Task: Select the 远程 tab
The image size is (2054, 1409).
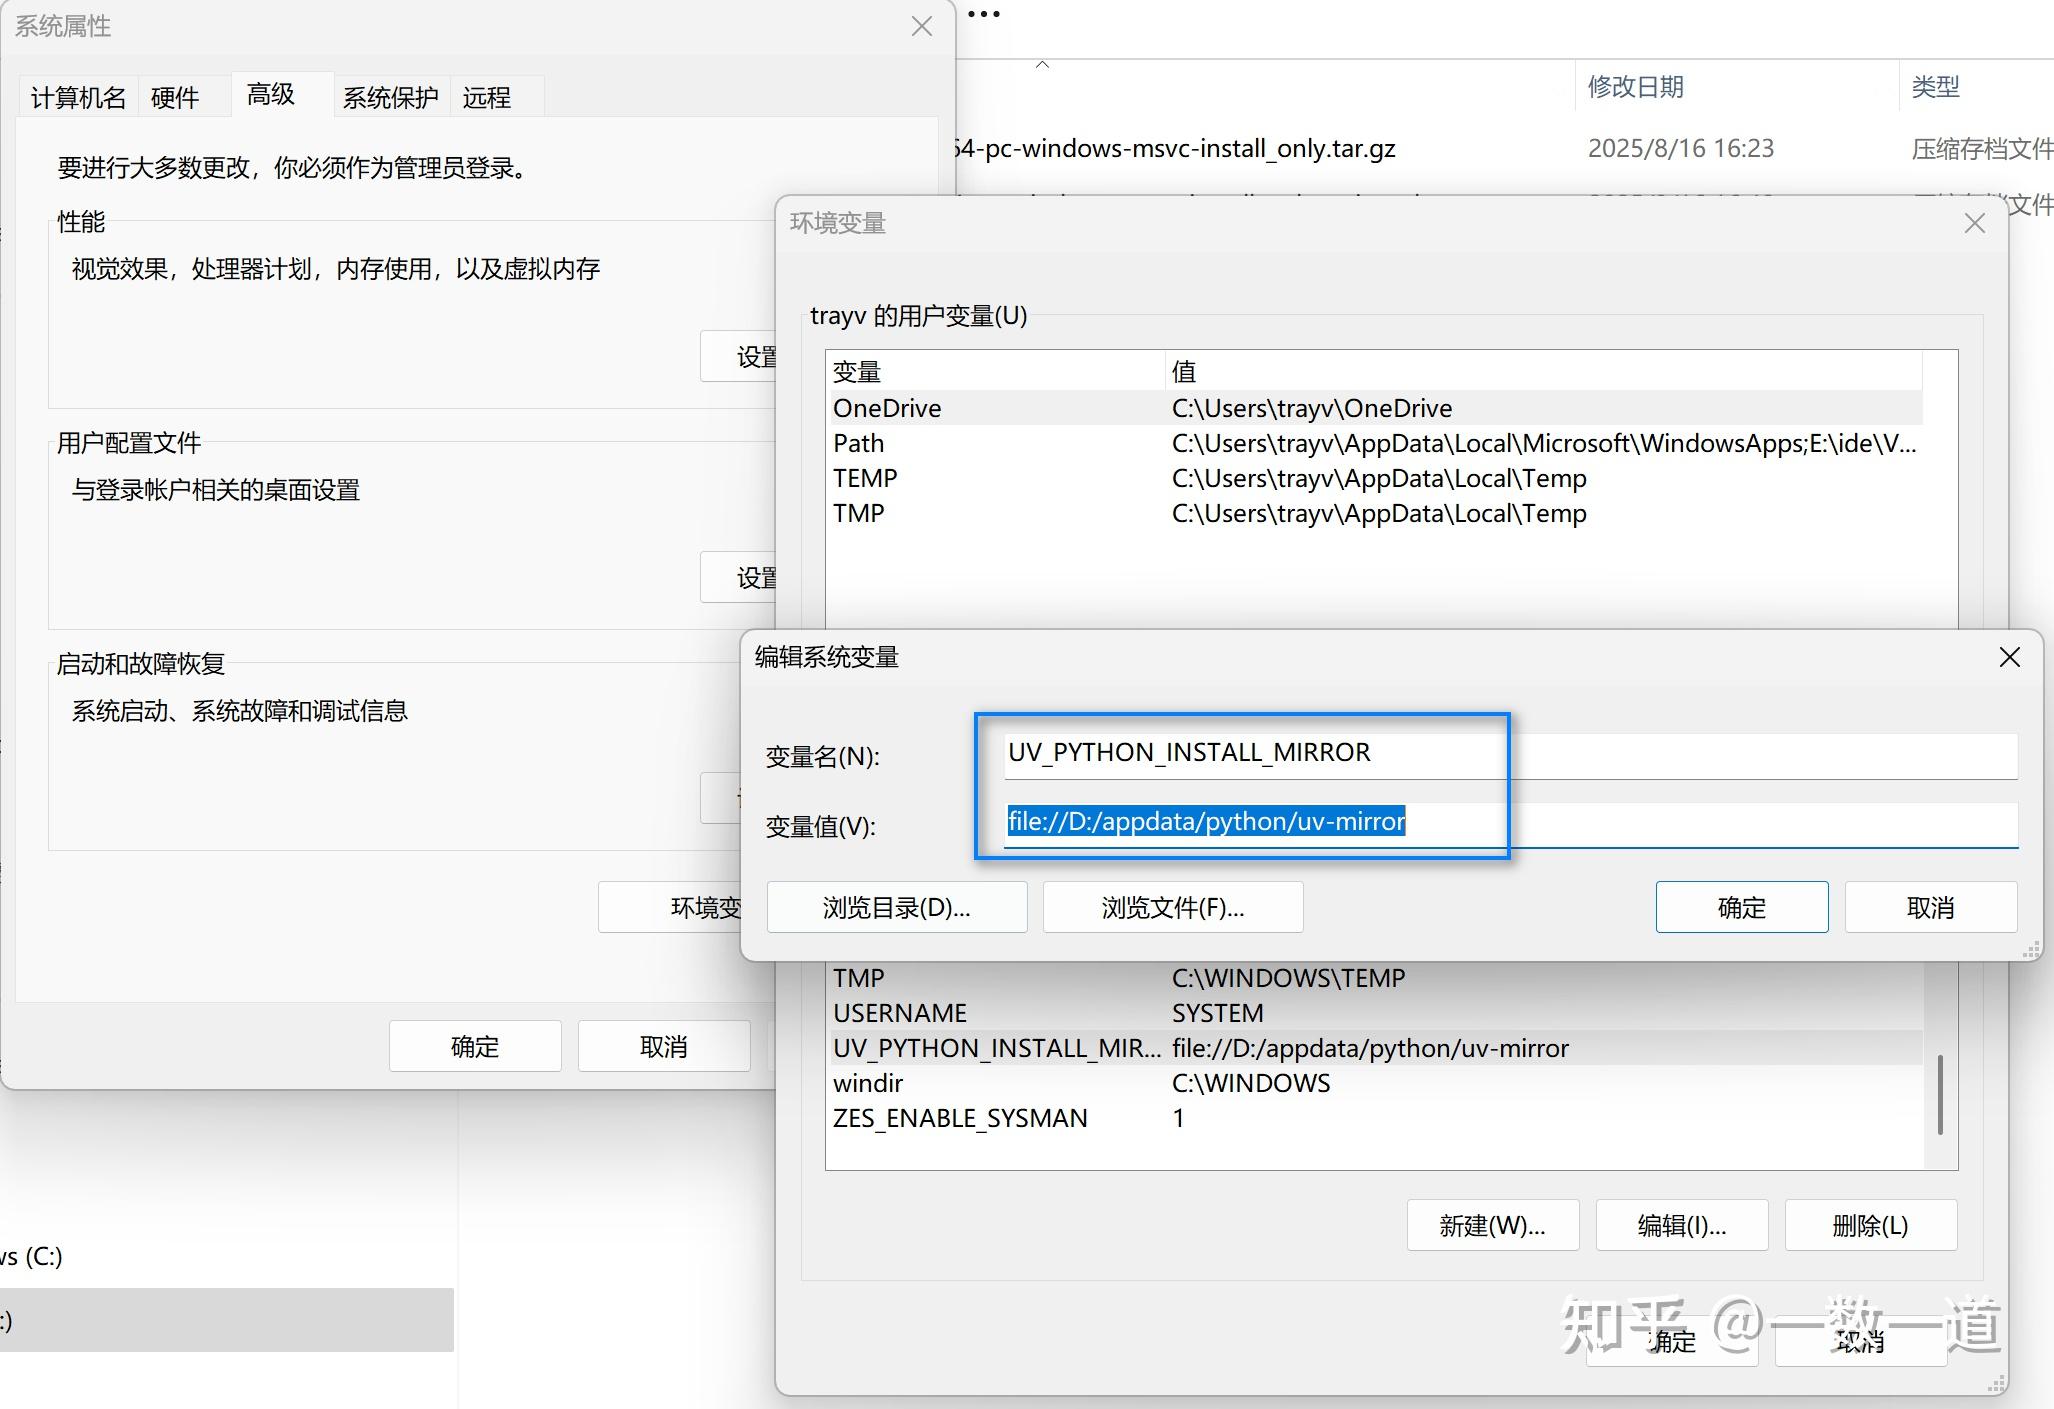Action: [487, 96]
